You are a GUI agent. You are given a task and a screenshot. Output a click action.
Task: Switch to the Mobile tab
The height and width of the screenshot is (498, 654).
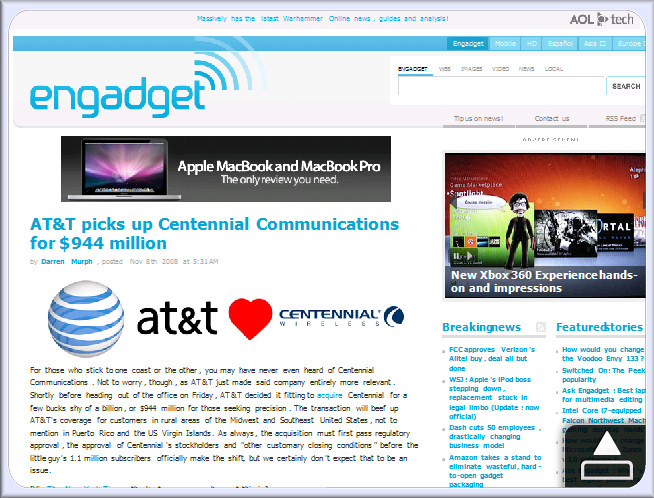[505, 43]
